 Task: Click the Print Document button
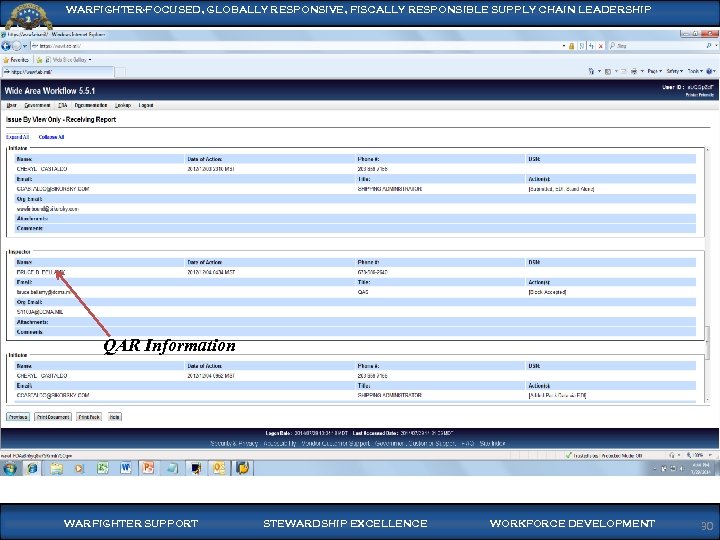[53, 417]
